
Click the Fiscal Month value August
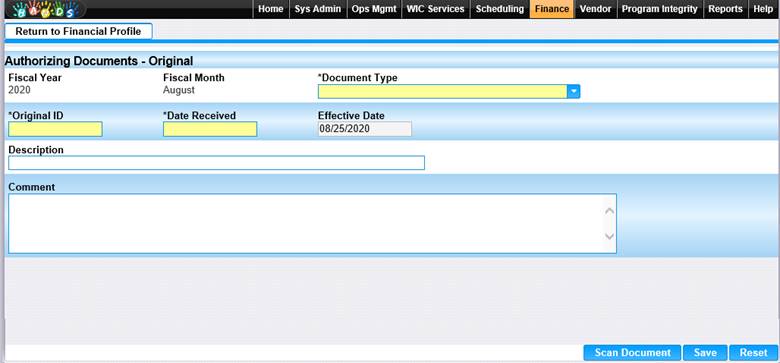tap(179, 91)
